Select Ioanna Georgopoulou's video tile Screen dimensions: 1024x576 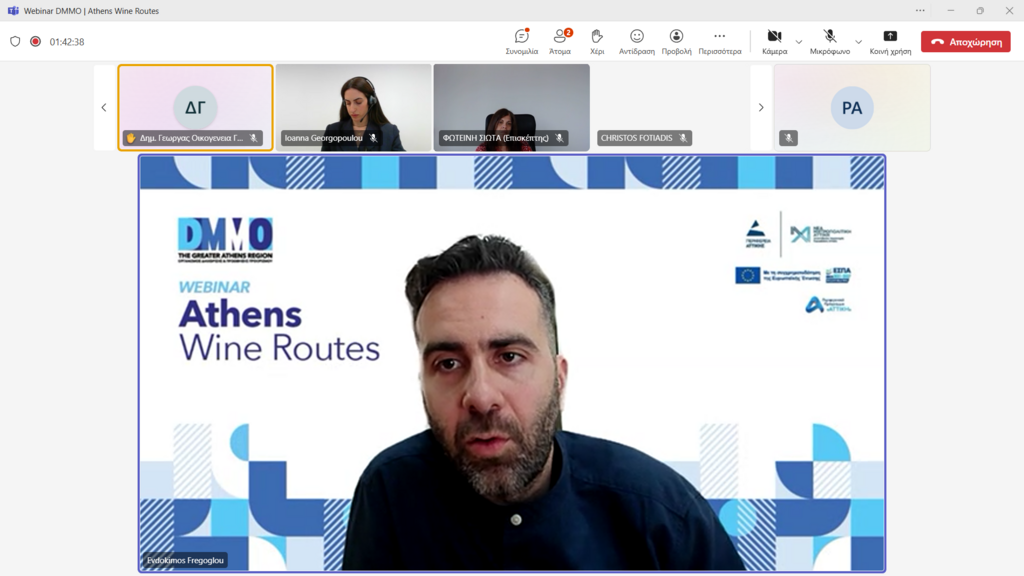(x=353, y=108)
